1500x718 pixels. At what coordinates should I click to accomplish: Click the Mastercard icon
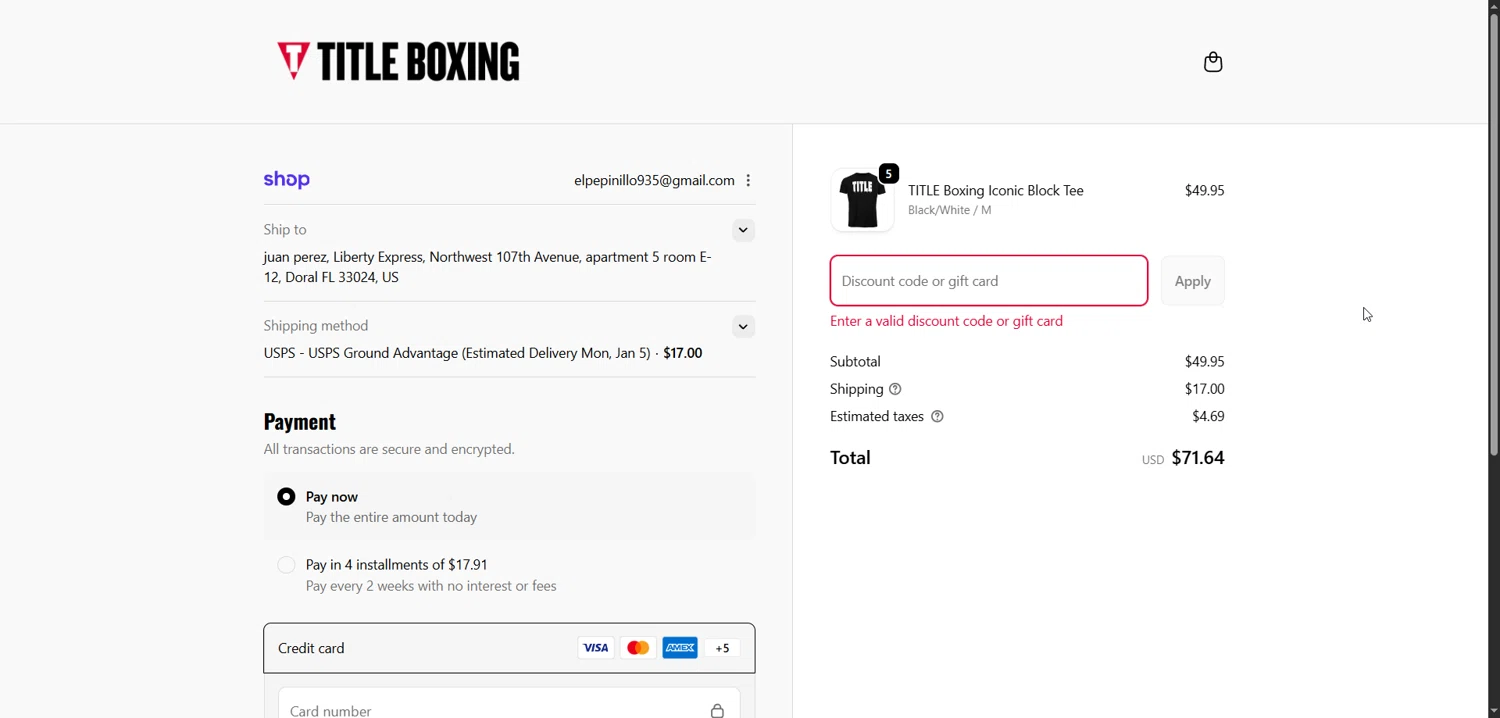pyautogui.click(x=638, y=648)
